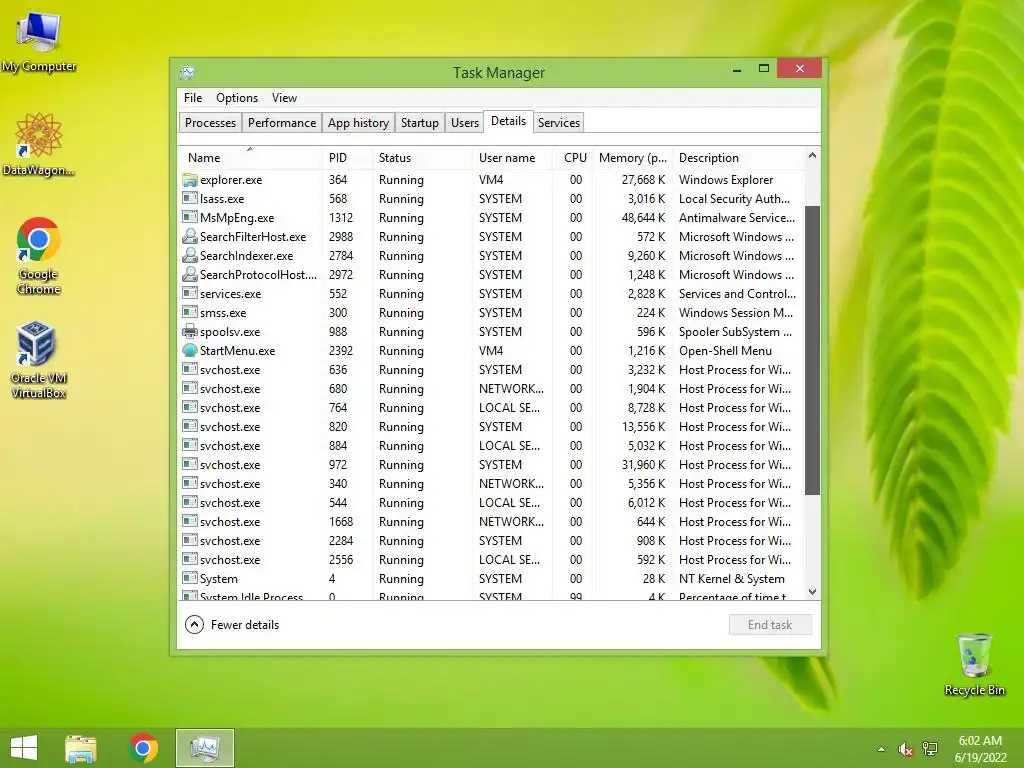Sort by the User name column header

pyautogui.click(x=512, y=157)
